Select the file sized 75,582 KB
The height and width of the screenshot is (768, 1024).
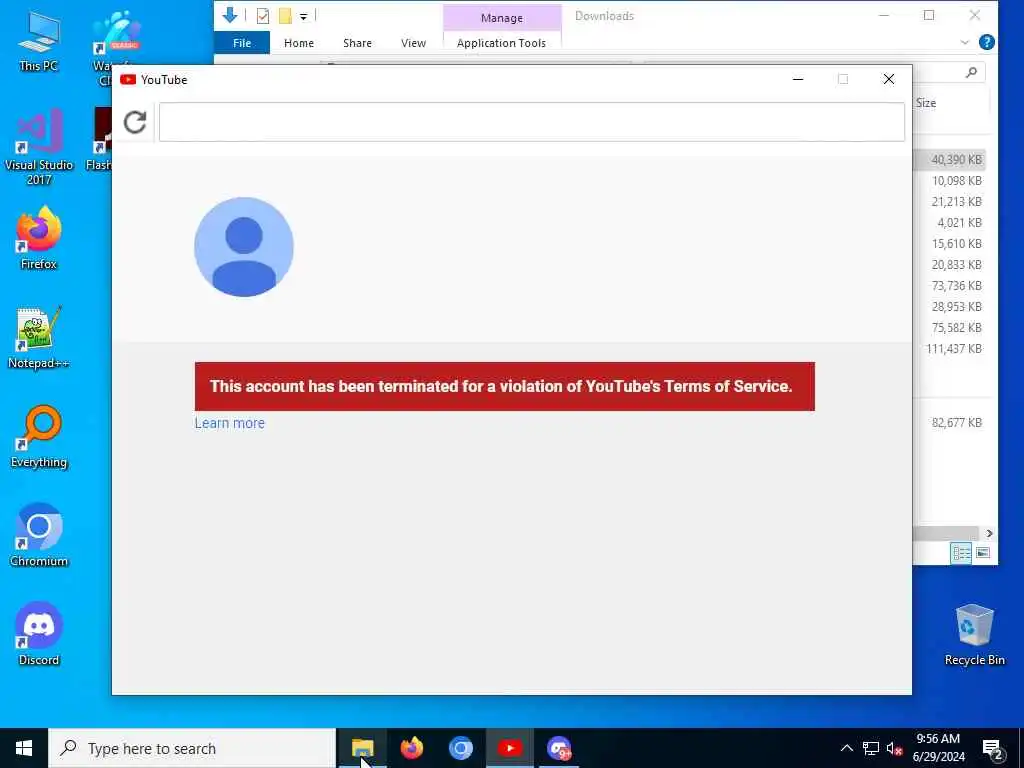956,328
